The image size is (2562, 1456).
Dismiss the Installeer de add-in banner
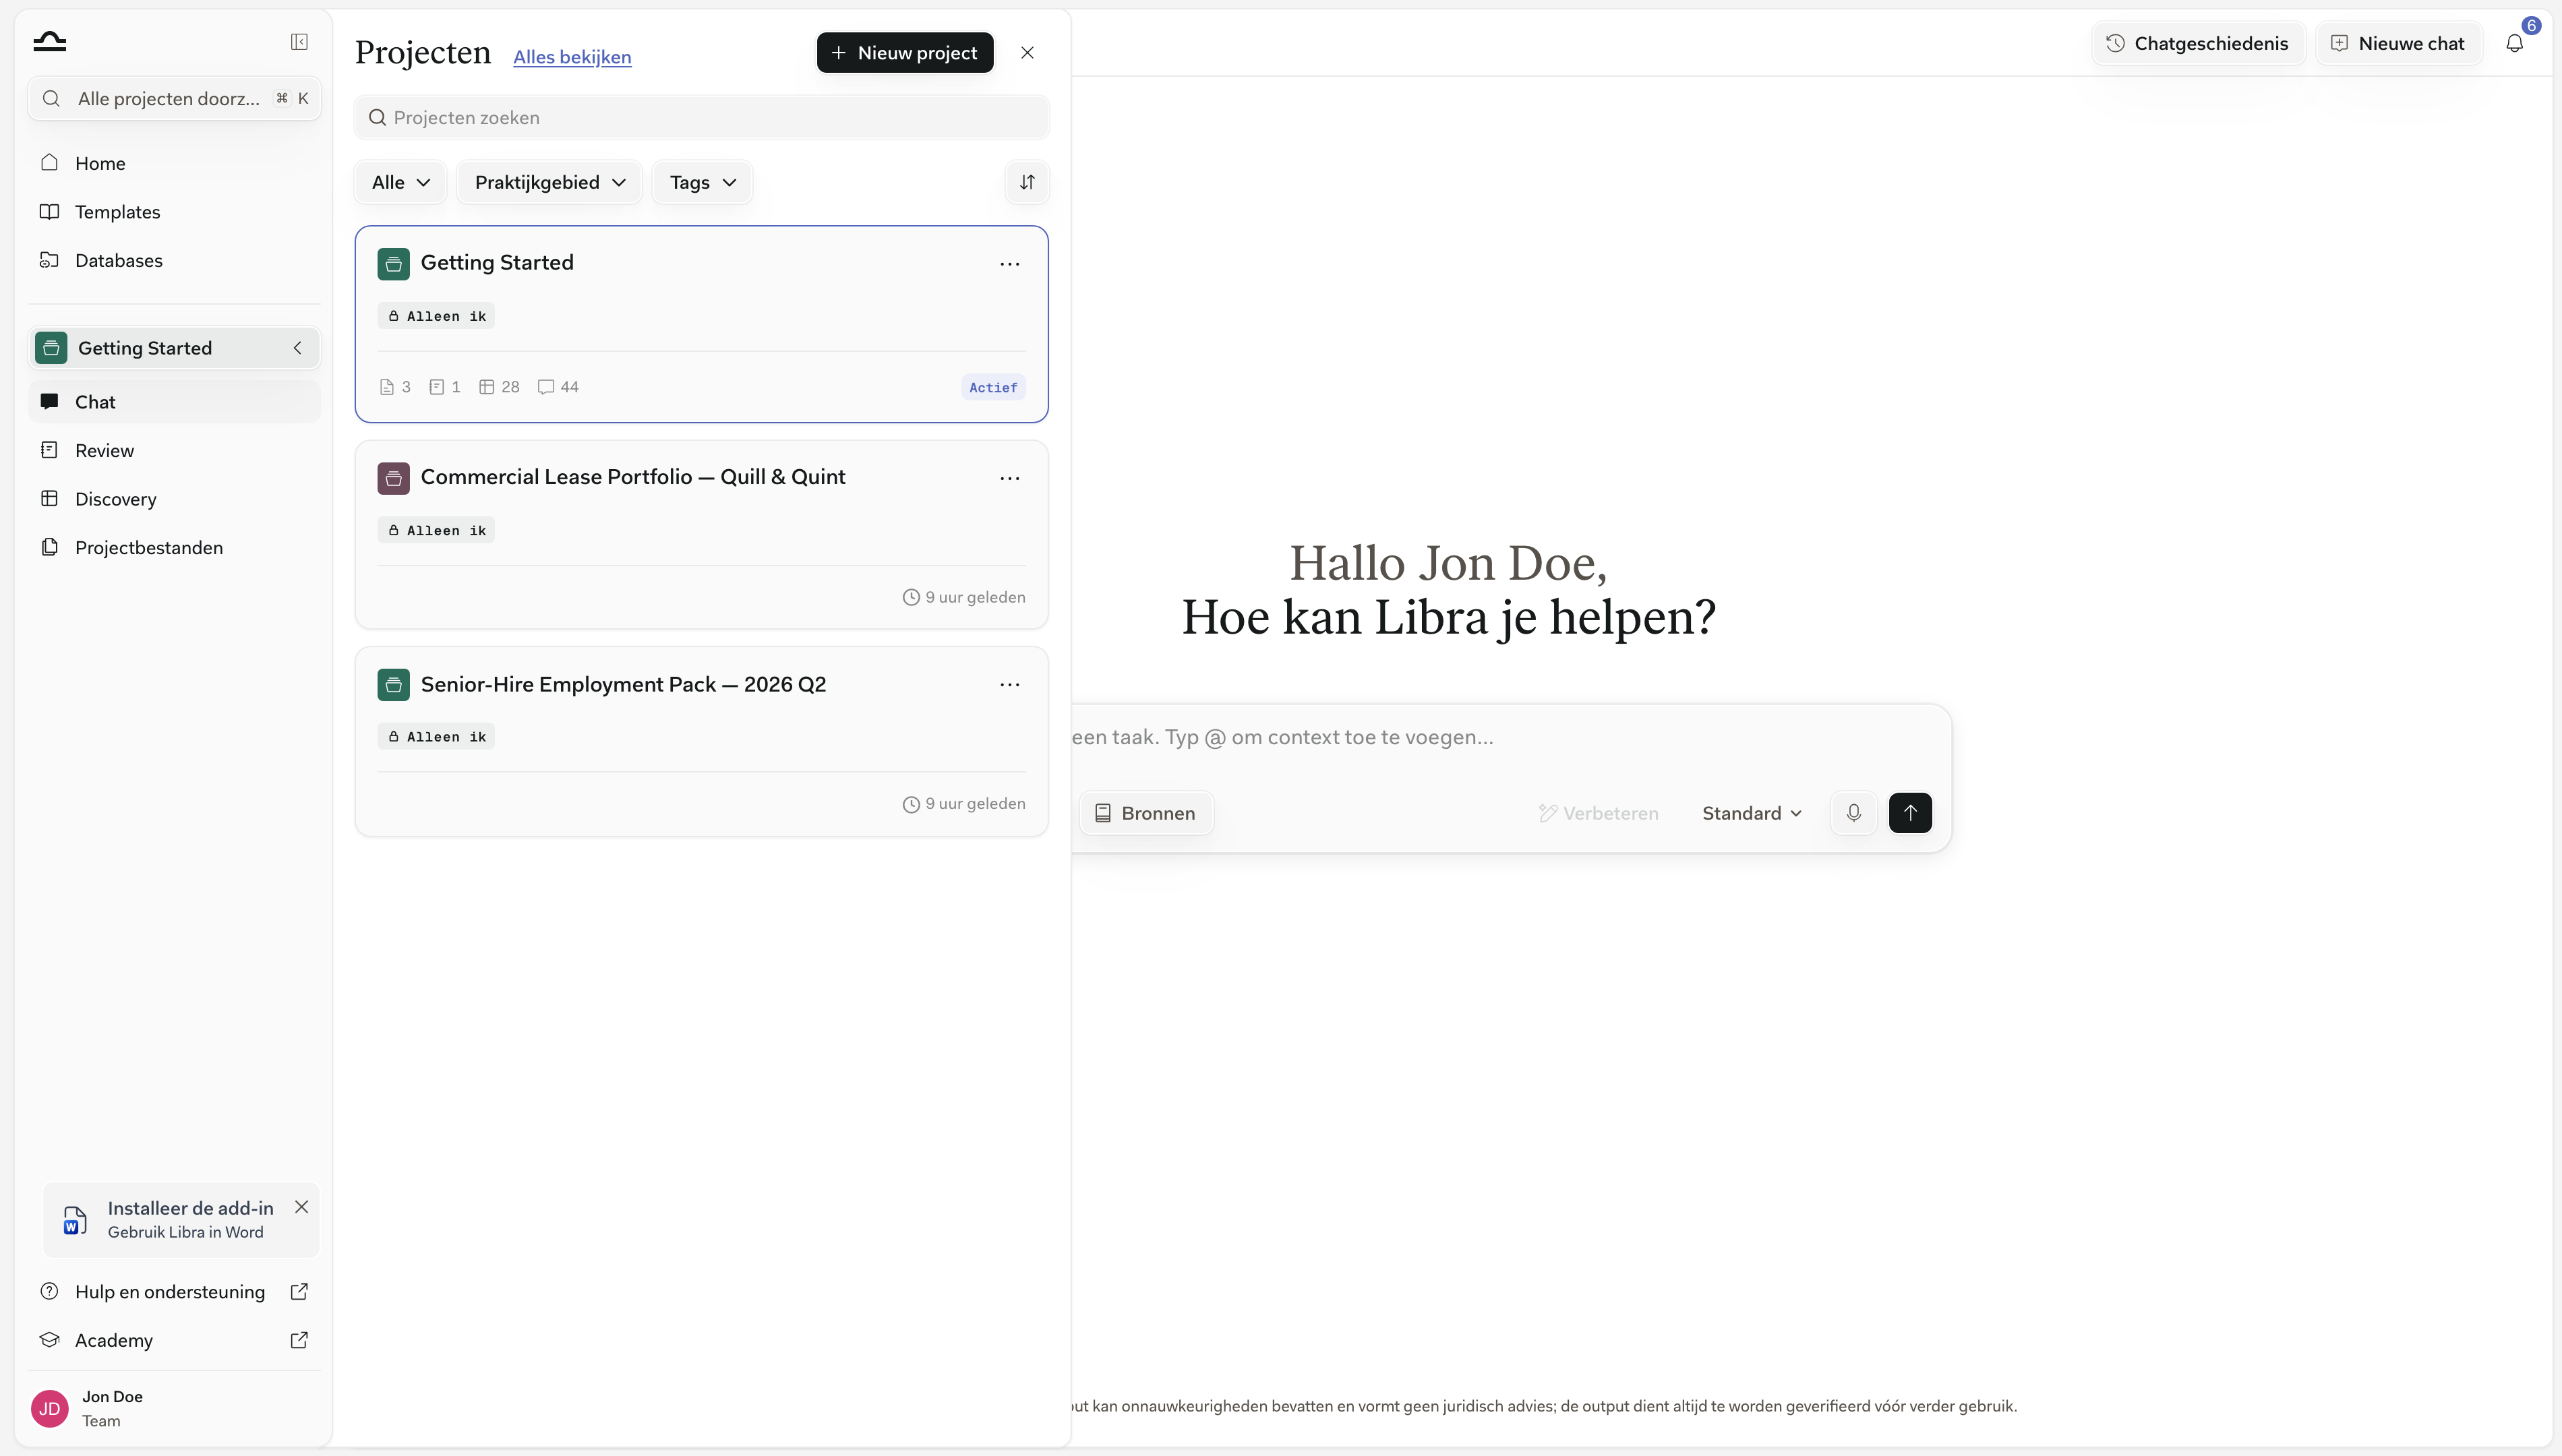click(x=301, y=1207)
